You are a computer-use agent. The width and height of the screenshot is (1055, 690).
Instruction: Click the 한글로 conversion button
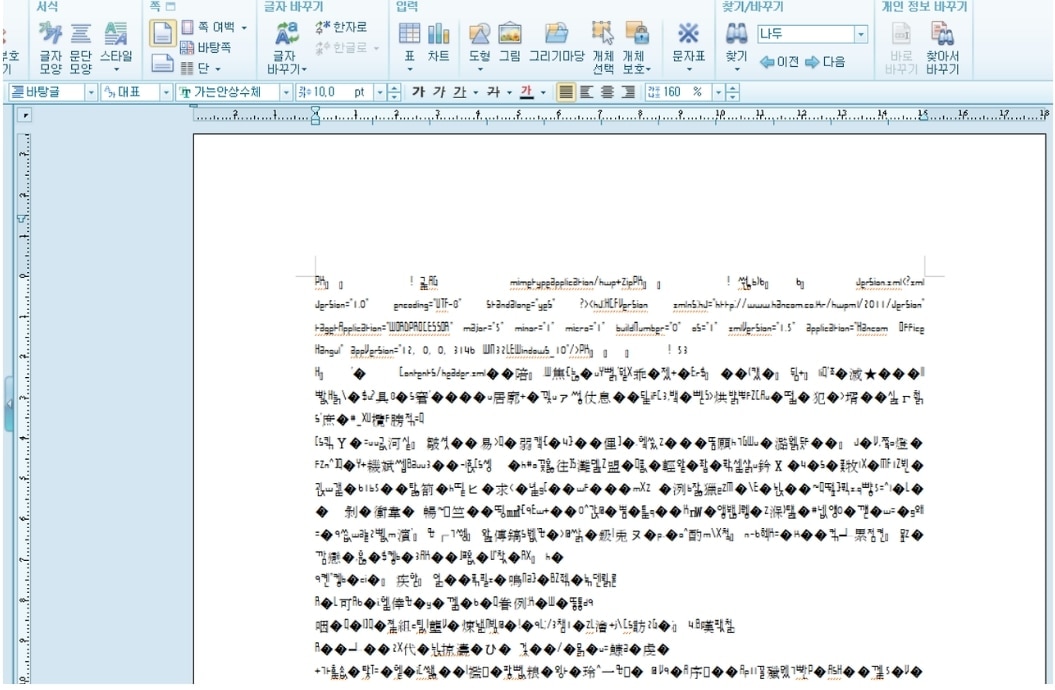pyautogui.click(x=346, y=48)
